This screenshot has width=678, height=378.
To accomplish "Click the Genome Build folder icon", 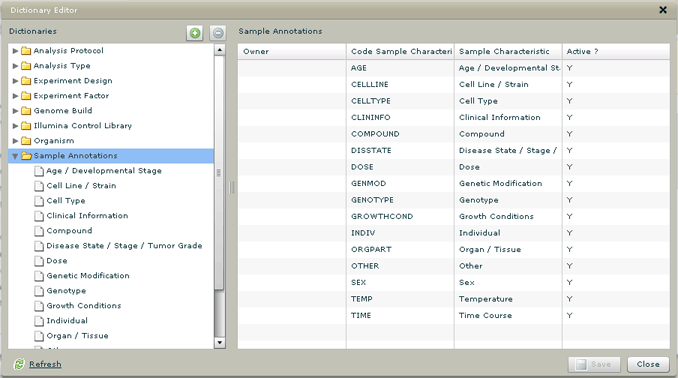I will (x=26, y=111).
